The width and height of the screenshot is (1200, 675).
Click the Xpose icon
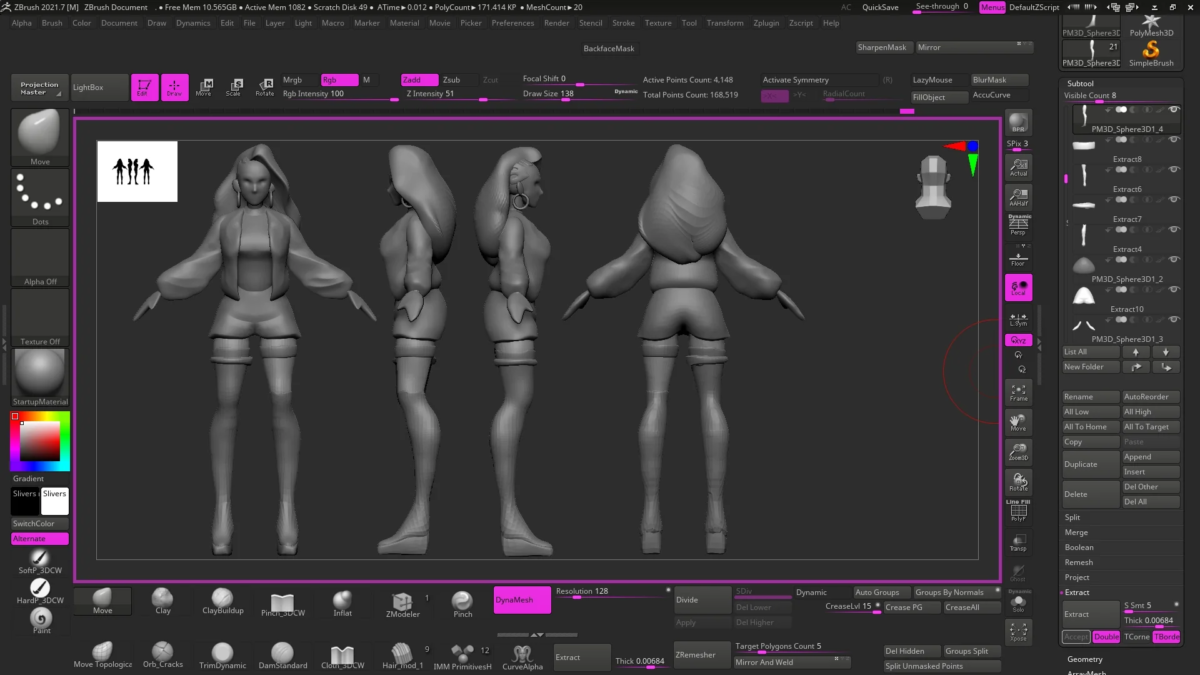(1018, 631)
